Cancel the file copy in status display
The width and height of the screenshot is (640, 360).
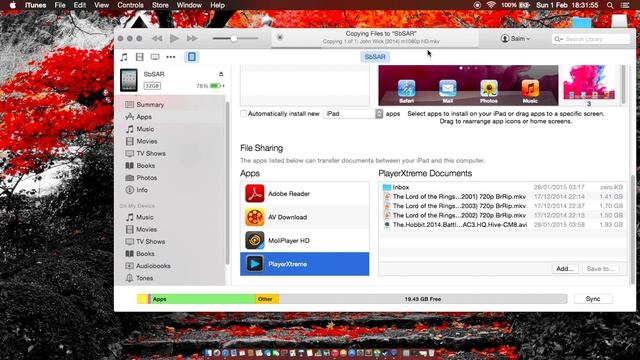coord(280,37)
